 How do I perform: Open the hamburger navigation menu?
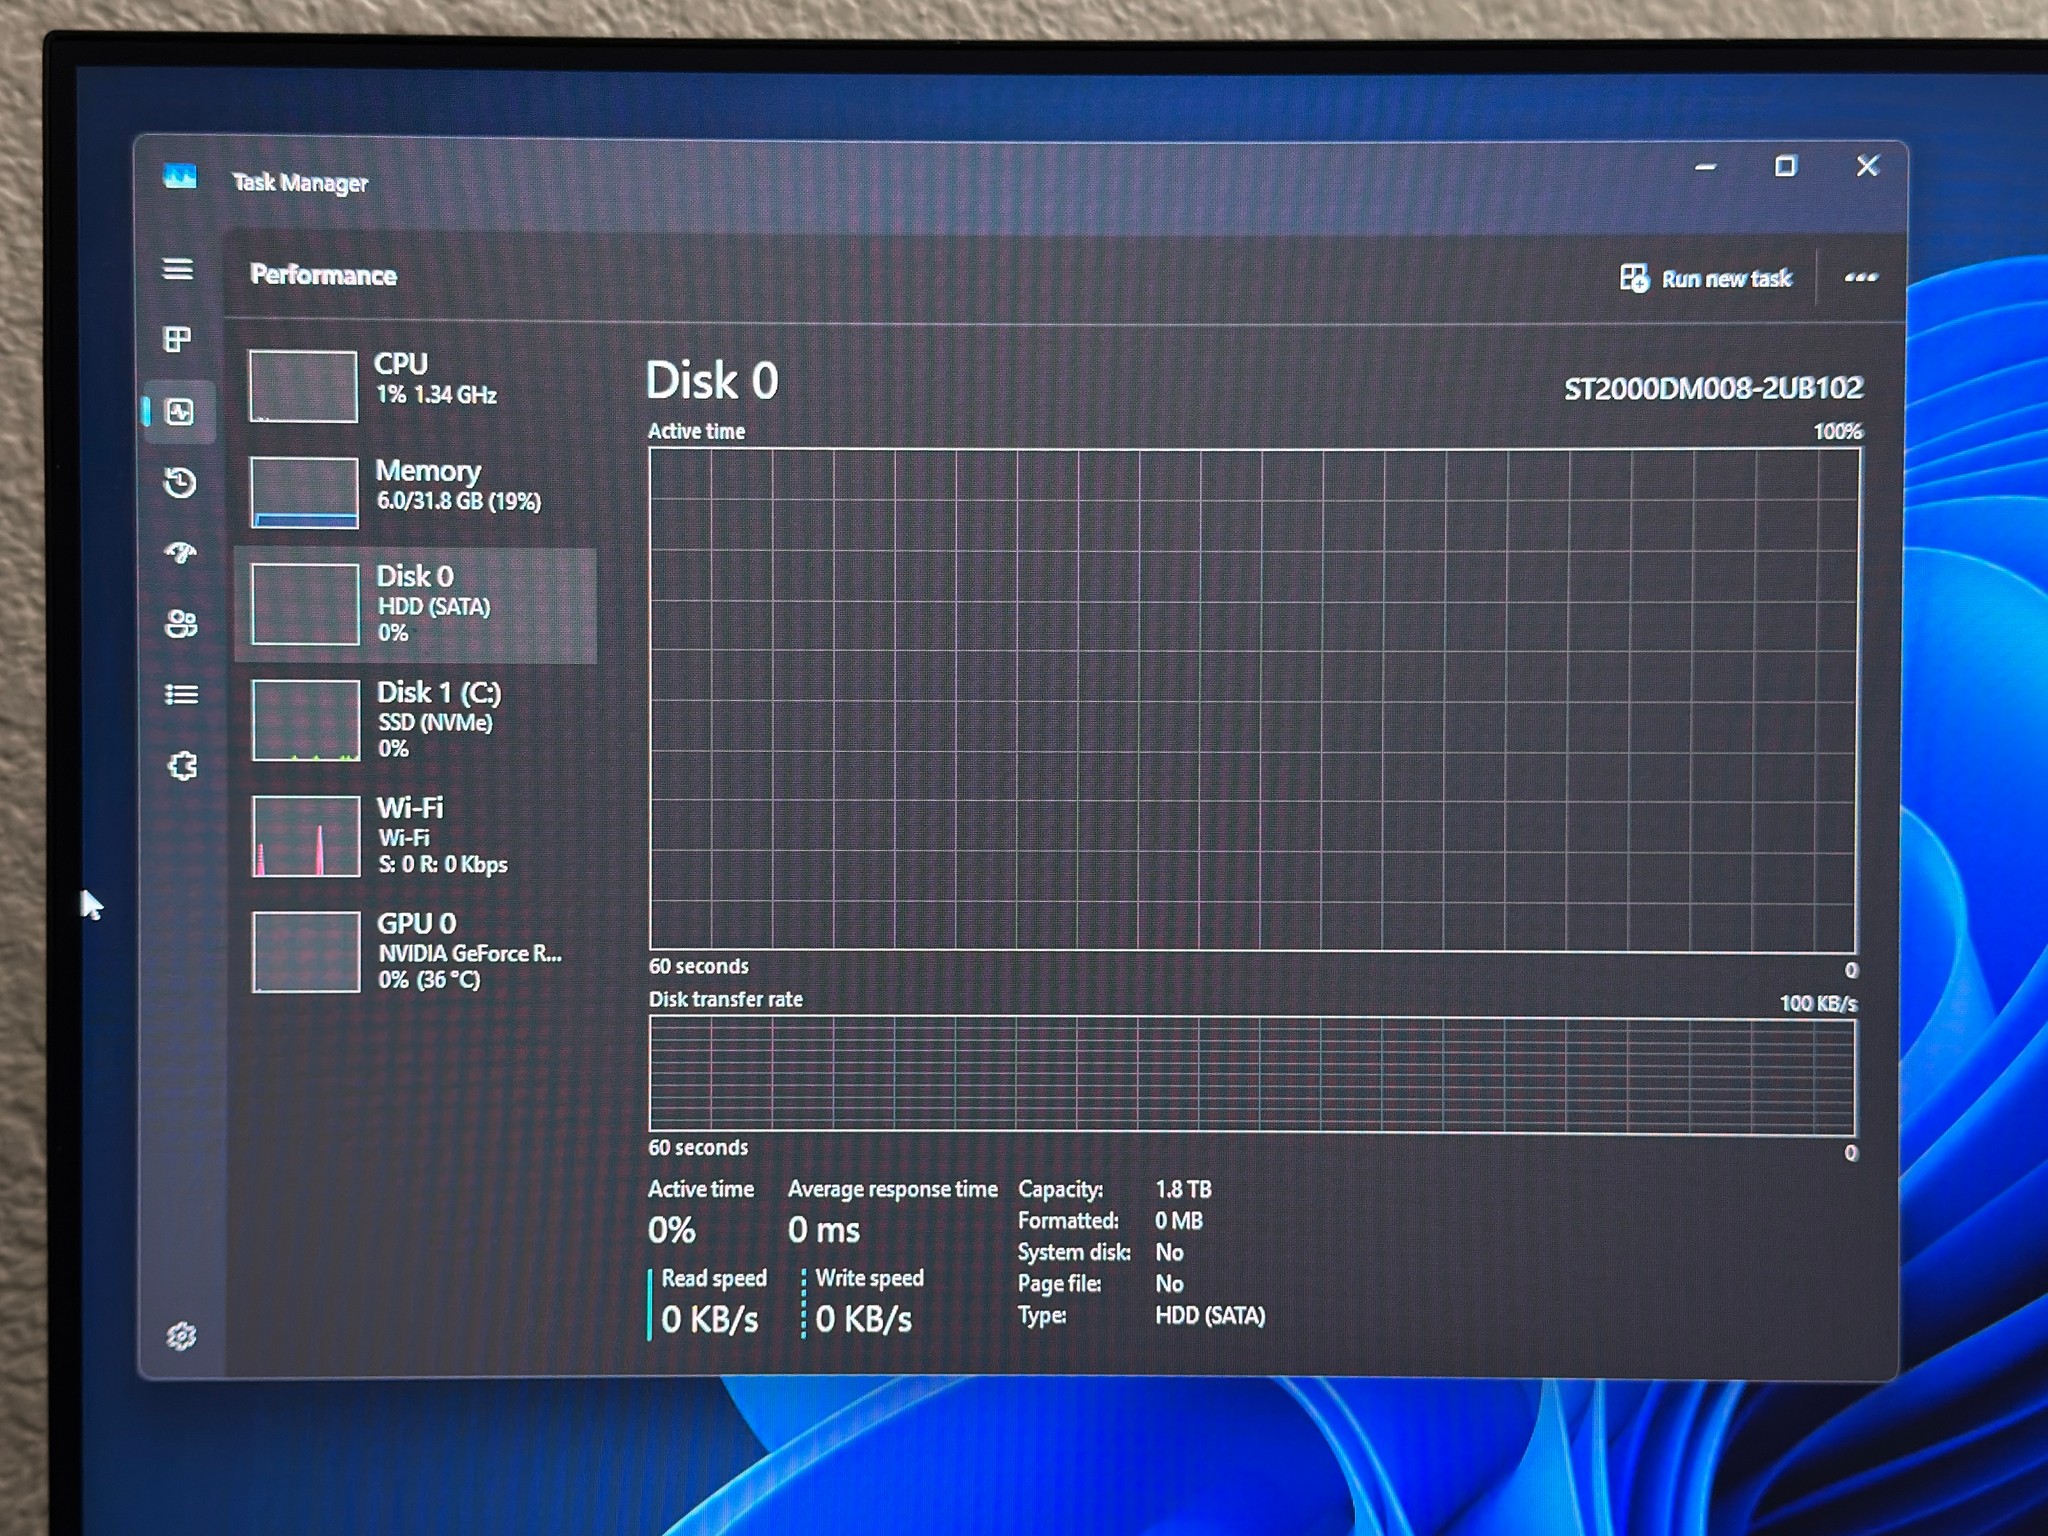point(178,269)
